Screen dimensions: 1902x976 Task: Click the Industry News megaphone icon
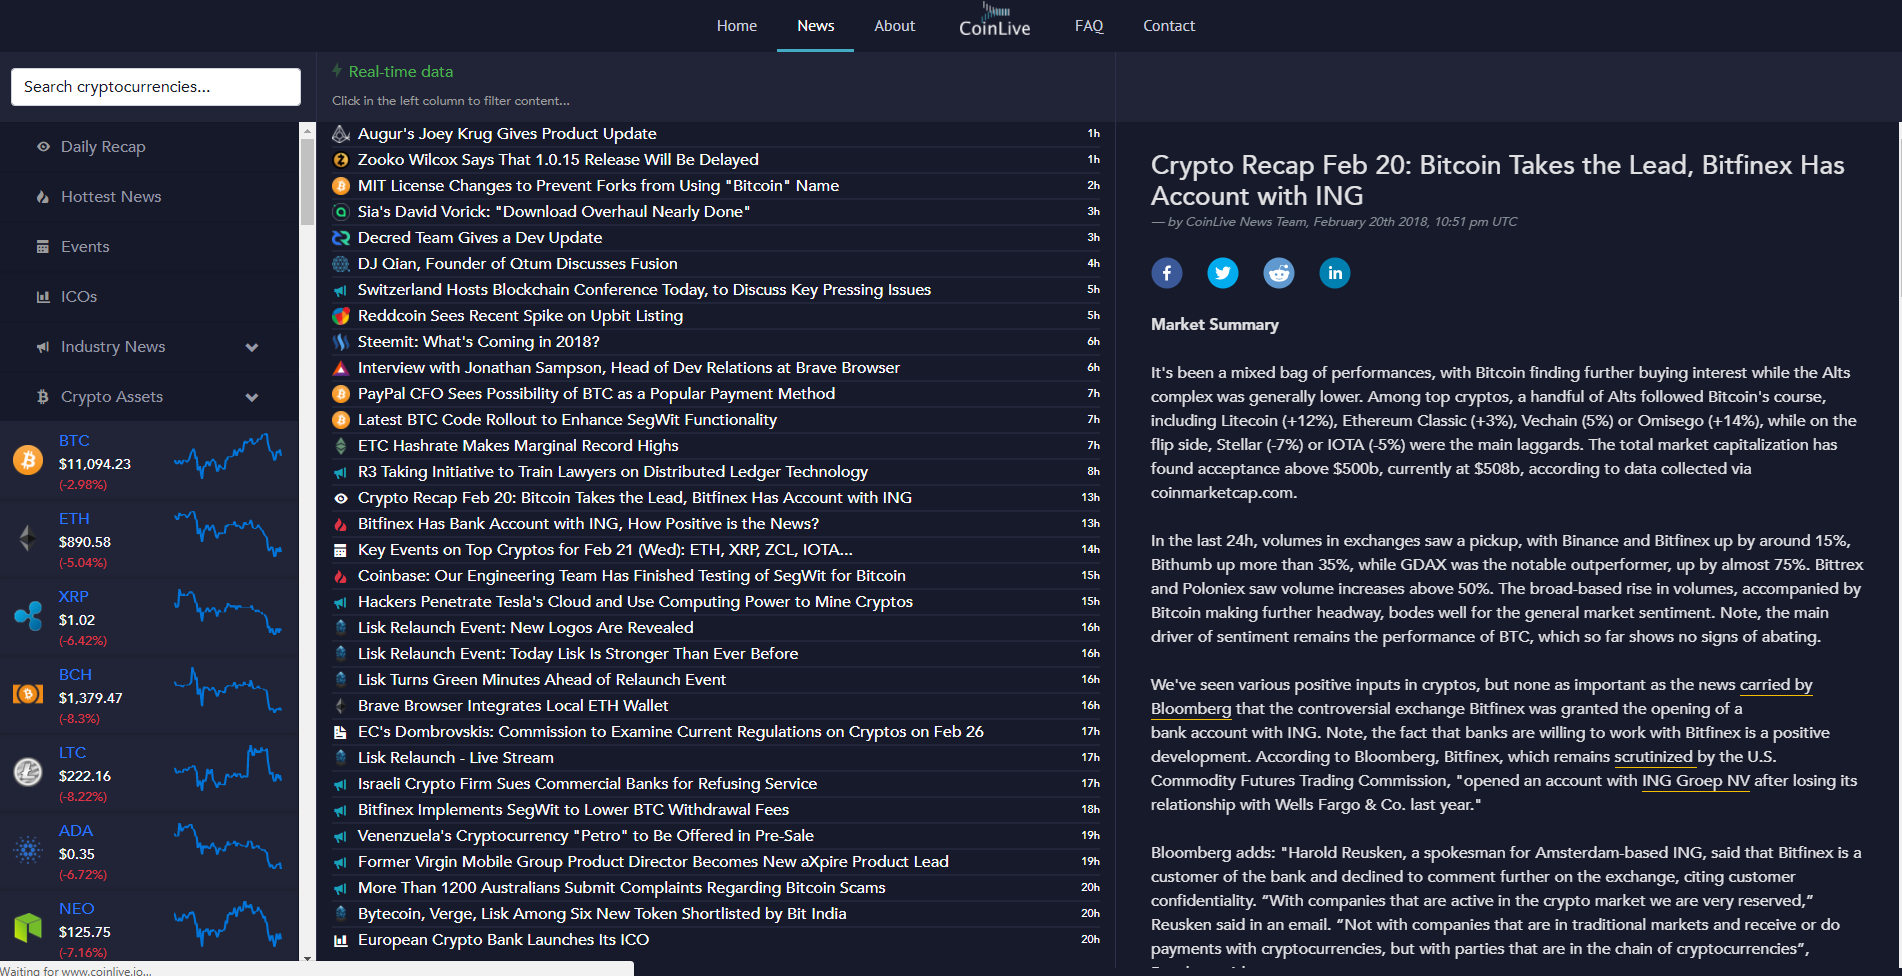point(43,347)
